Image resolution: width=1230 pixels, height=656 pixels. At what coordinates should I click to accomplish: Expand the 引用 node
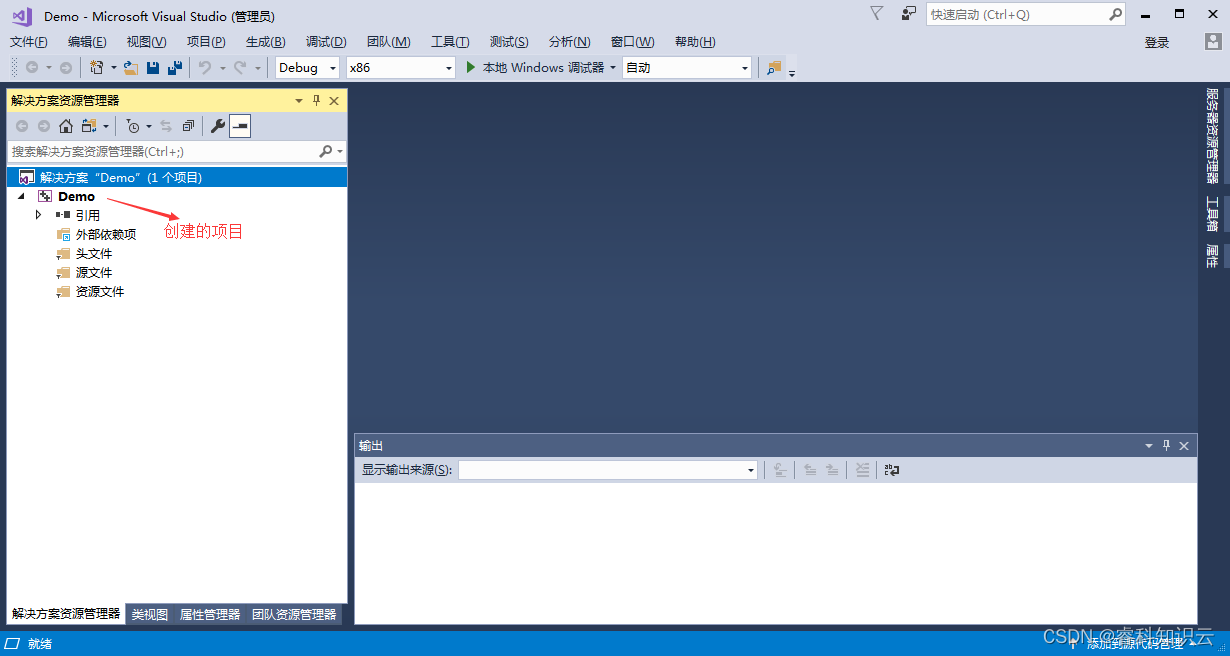(x=39, y=215)
